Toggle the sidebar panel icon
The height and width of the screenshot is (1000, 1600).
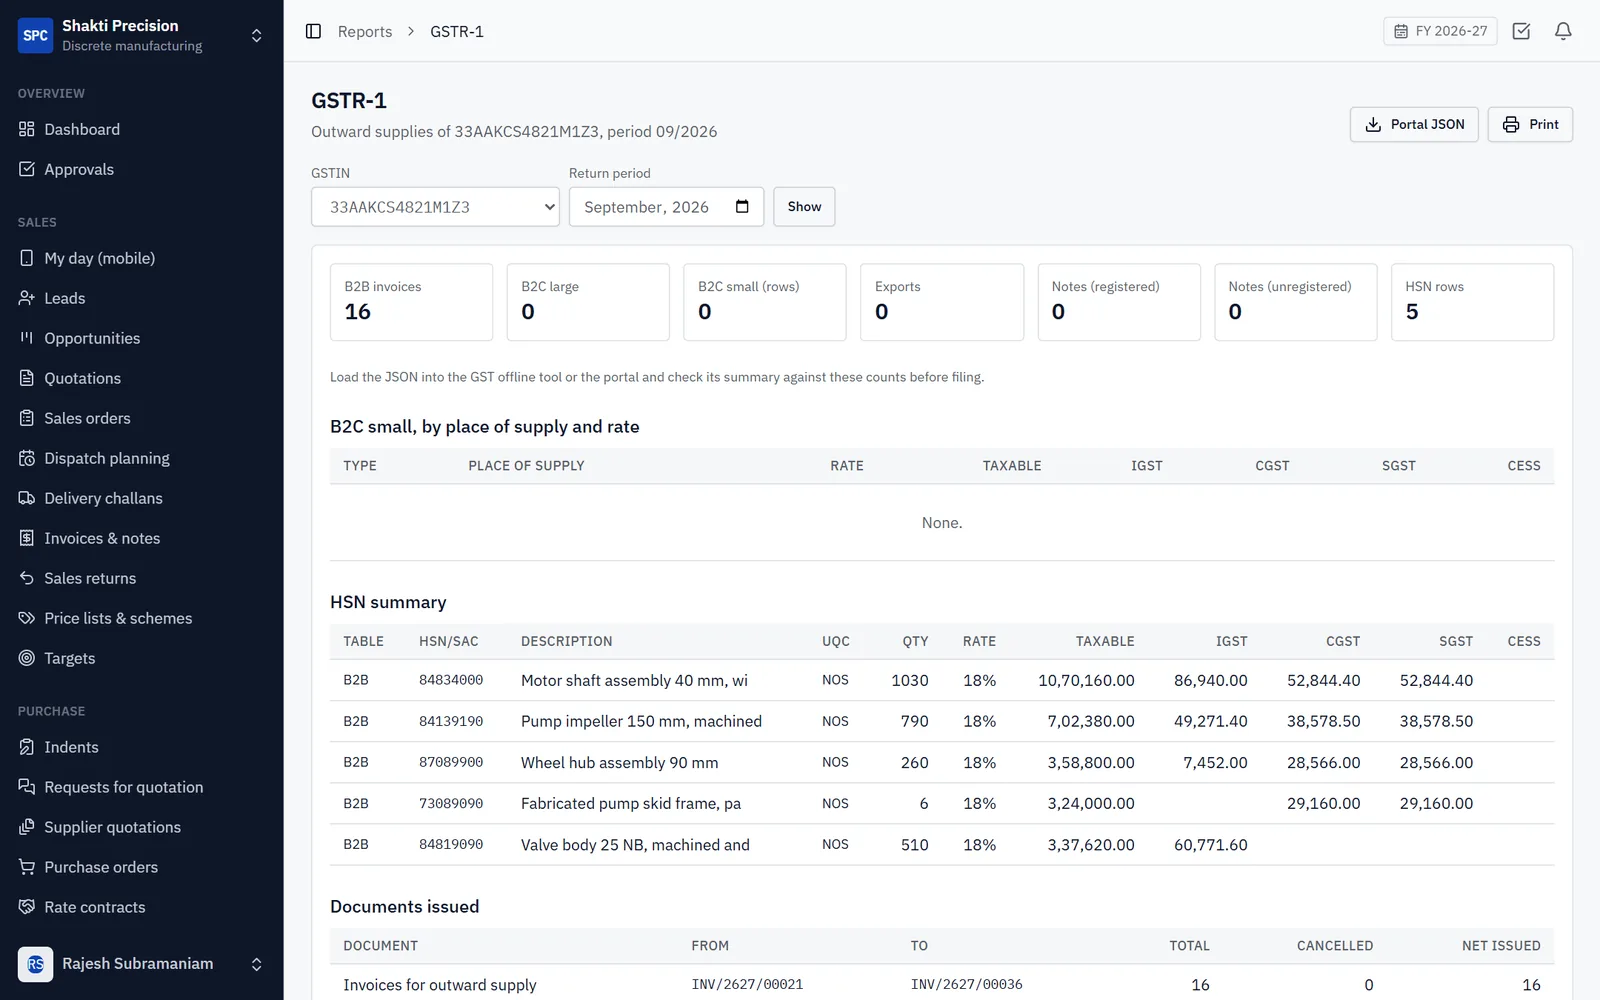(313, 31)
